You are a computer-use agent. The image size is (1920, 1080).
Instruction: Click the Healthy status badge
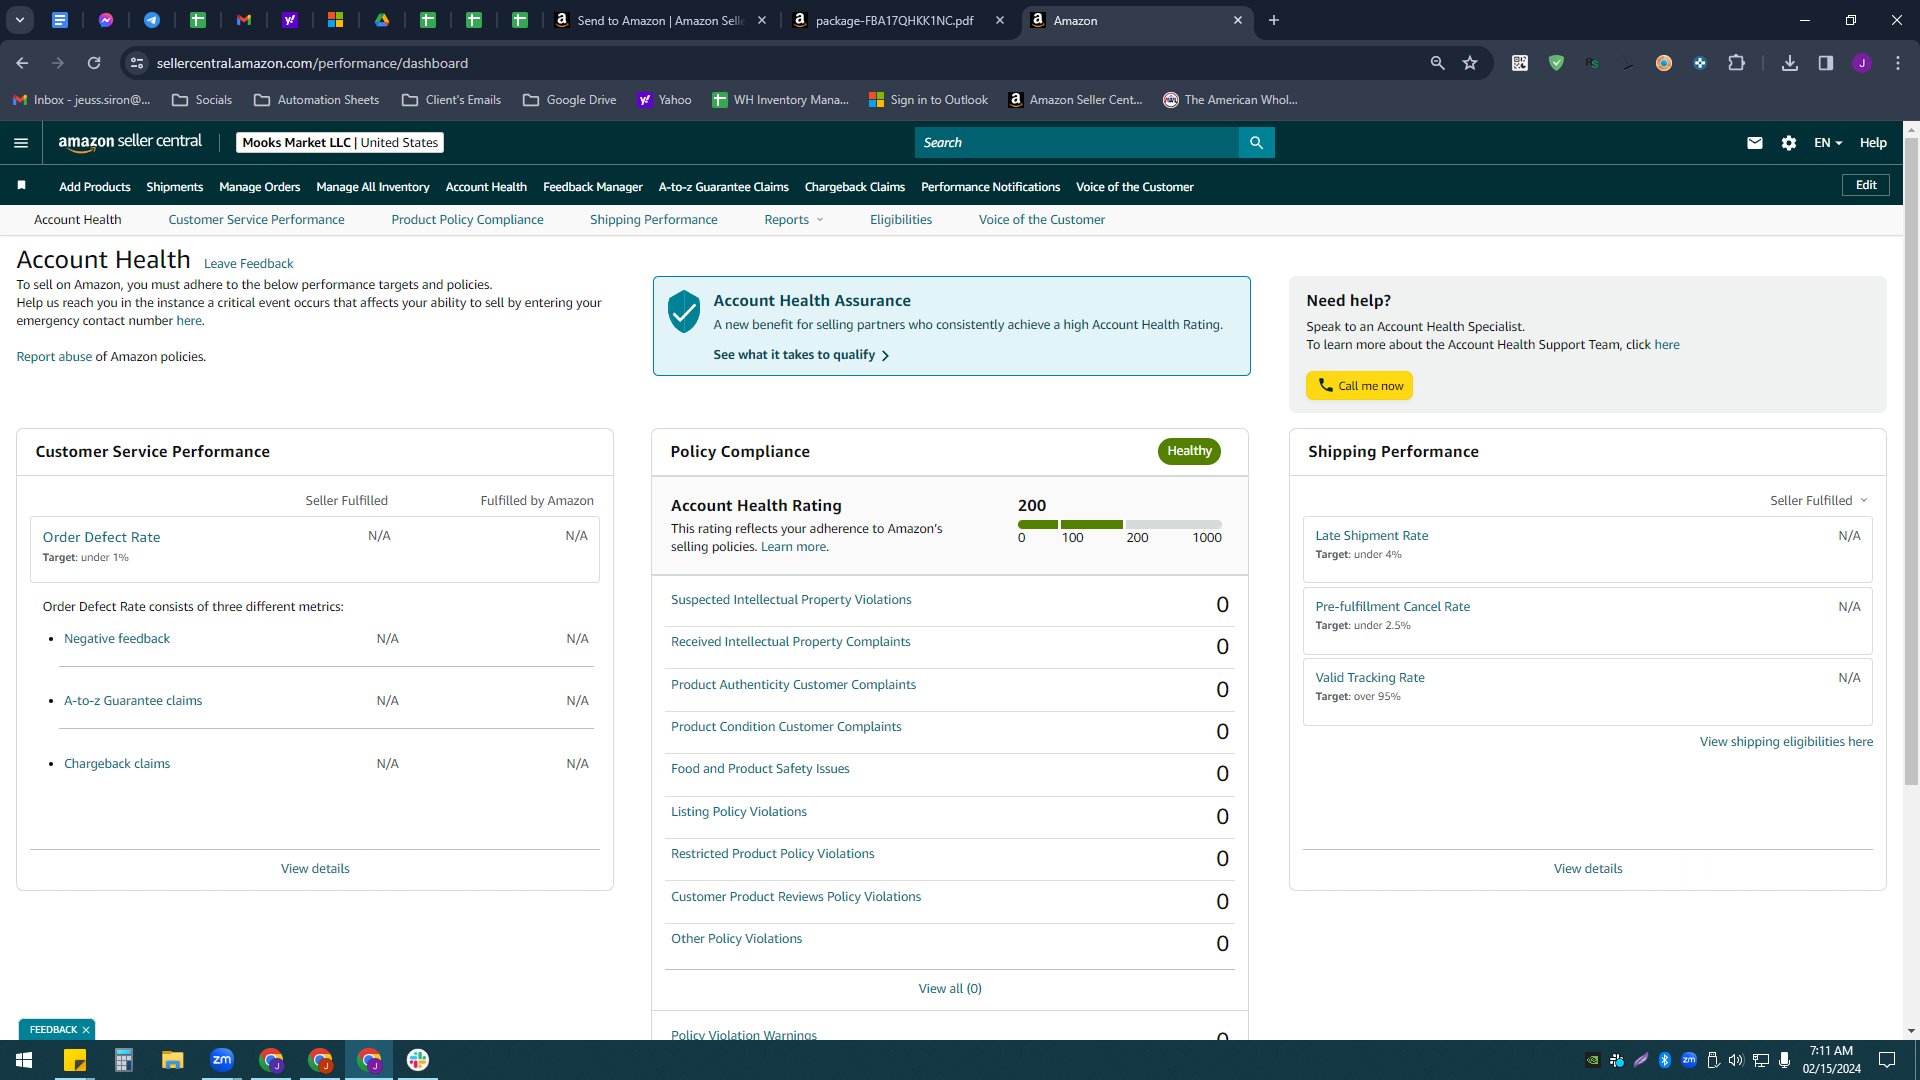coord(1189,451)
